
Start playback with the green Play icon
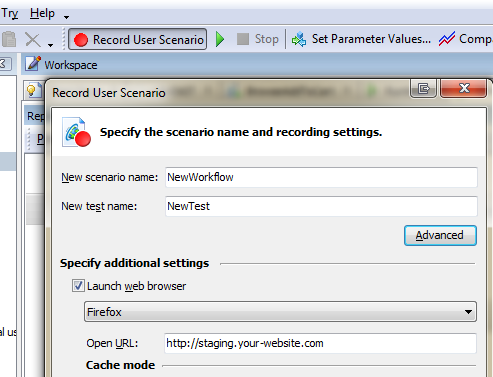click(220, 39)
